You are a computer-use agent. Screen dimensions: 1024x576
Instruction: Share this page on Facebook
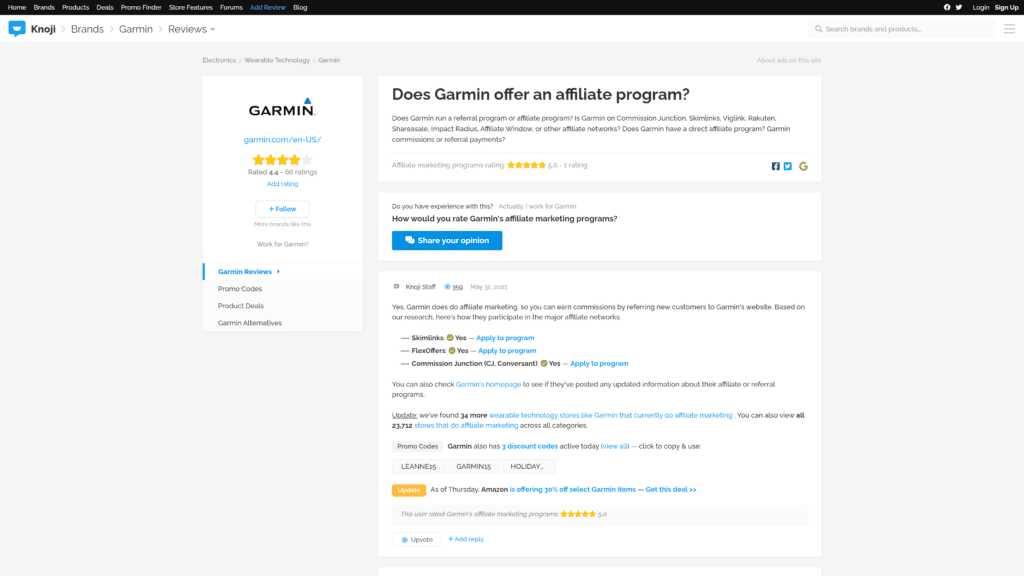(776, 166)
